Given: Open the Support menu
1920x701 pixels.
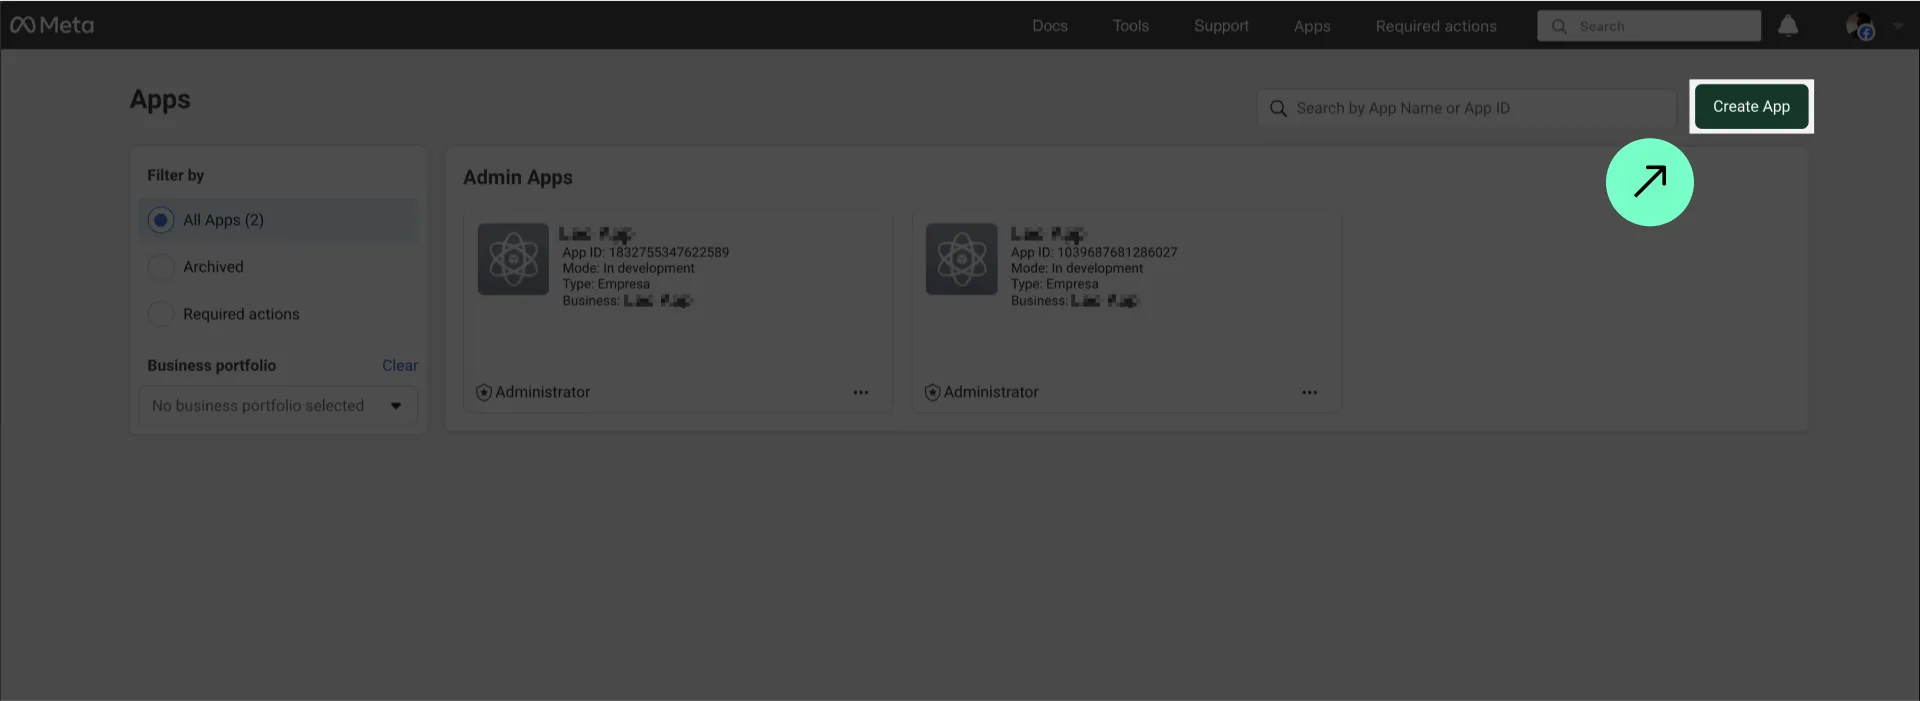Looking at the screenshot, I should coord(1221,26).
